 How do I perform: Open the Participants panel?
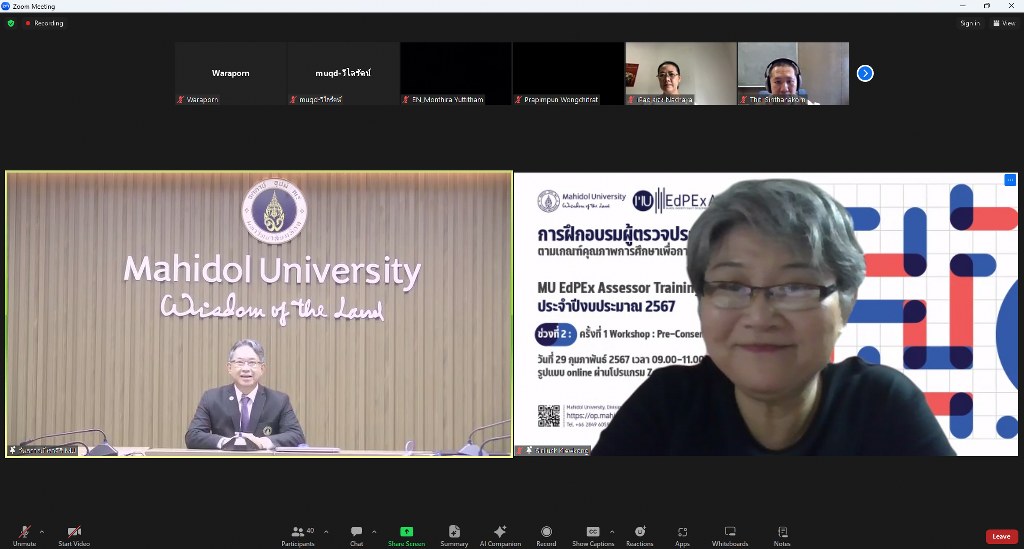pos(298,535)
